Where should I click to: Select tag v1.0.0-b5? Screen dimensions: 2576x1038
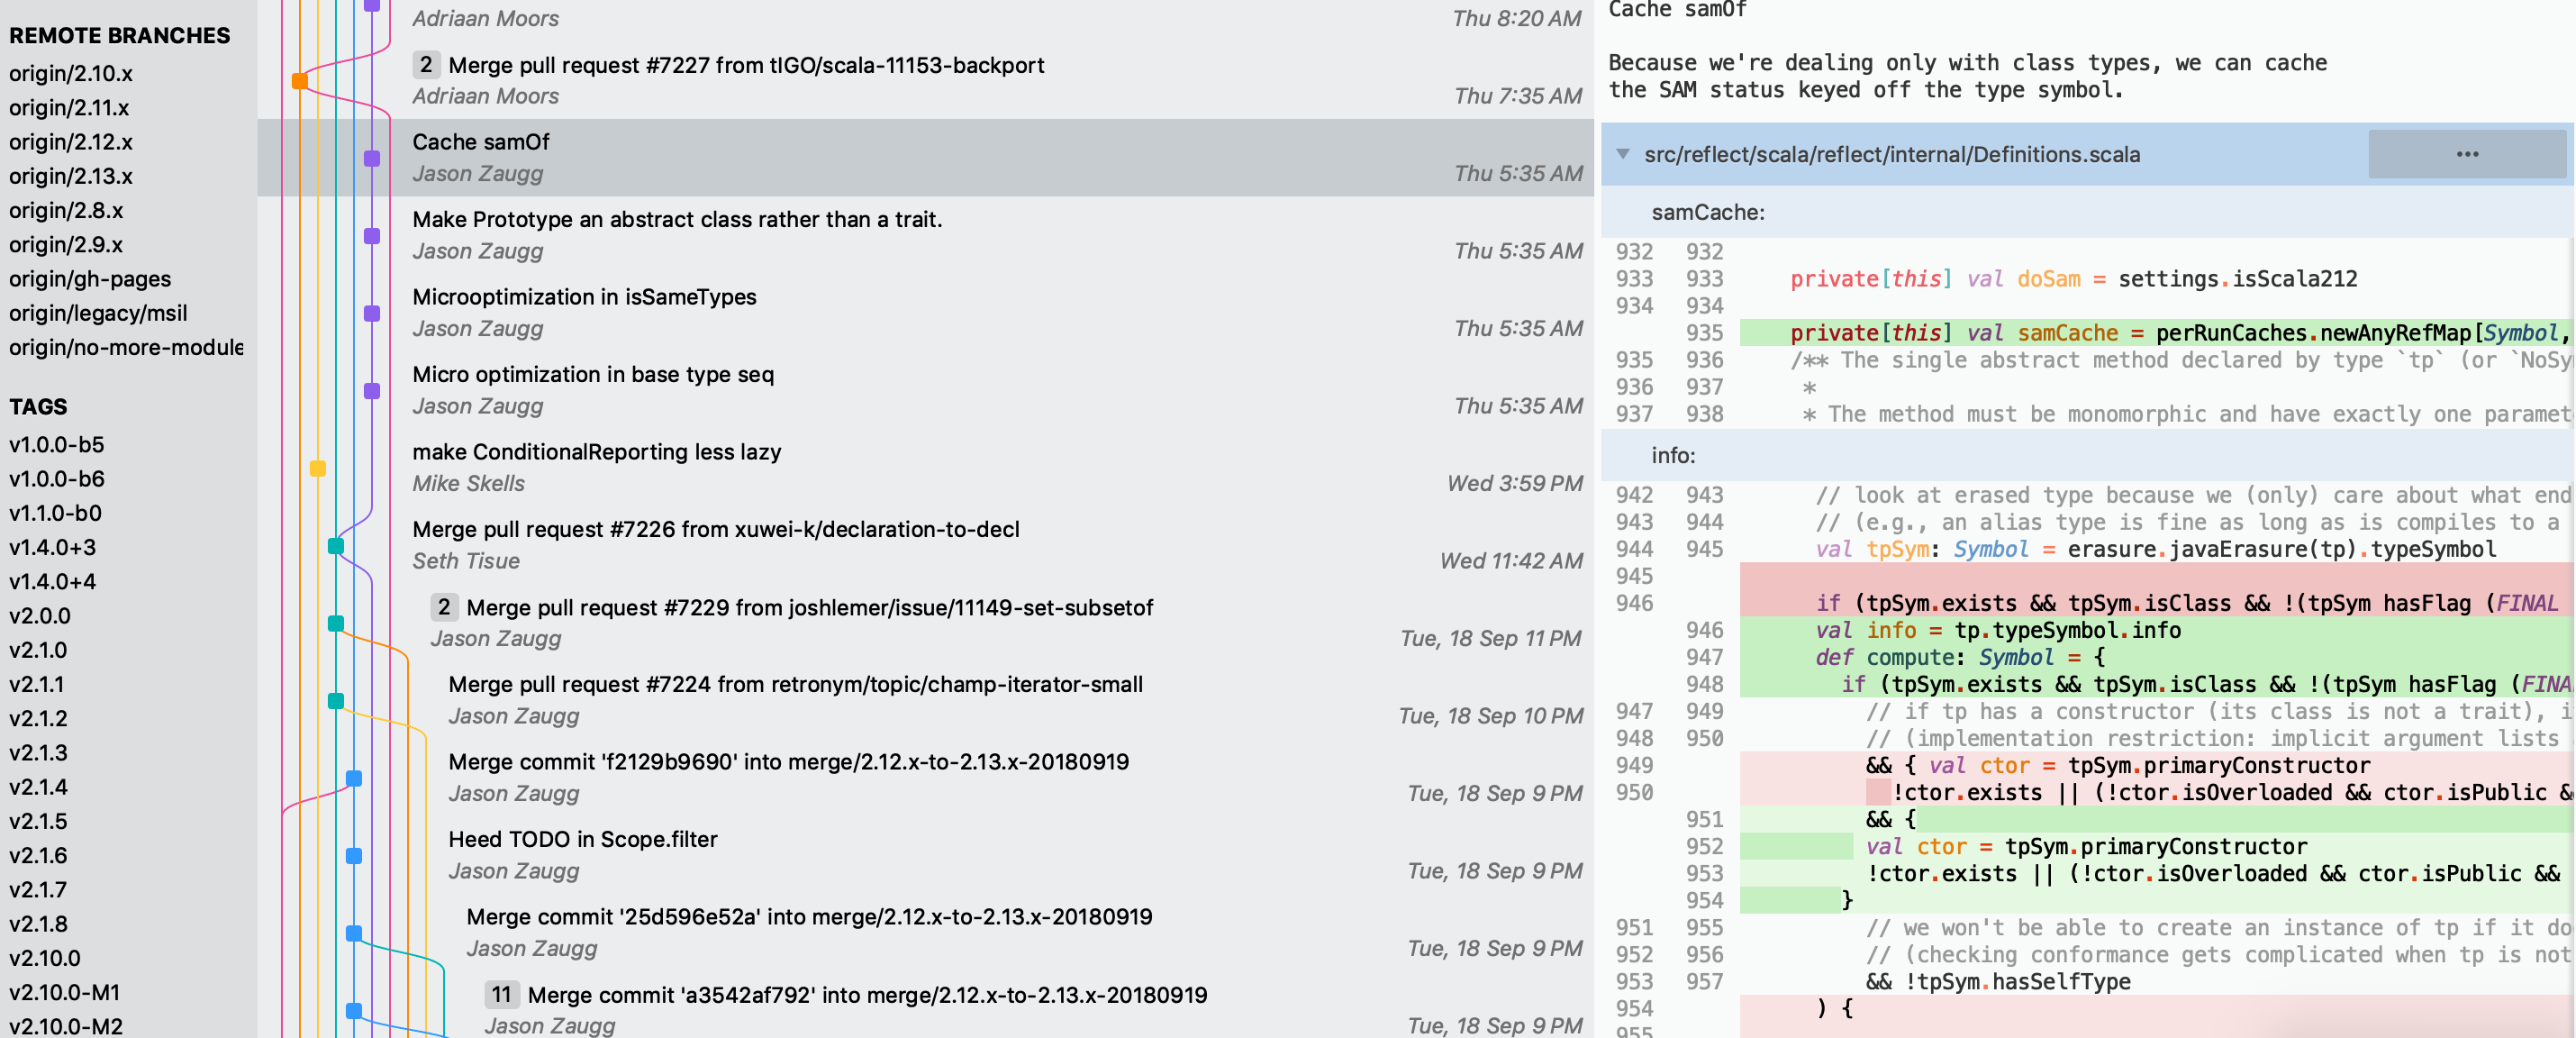click(56, 444)
